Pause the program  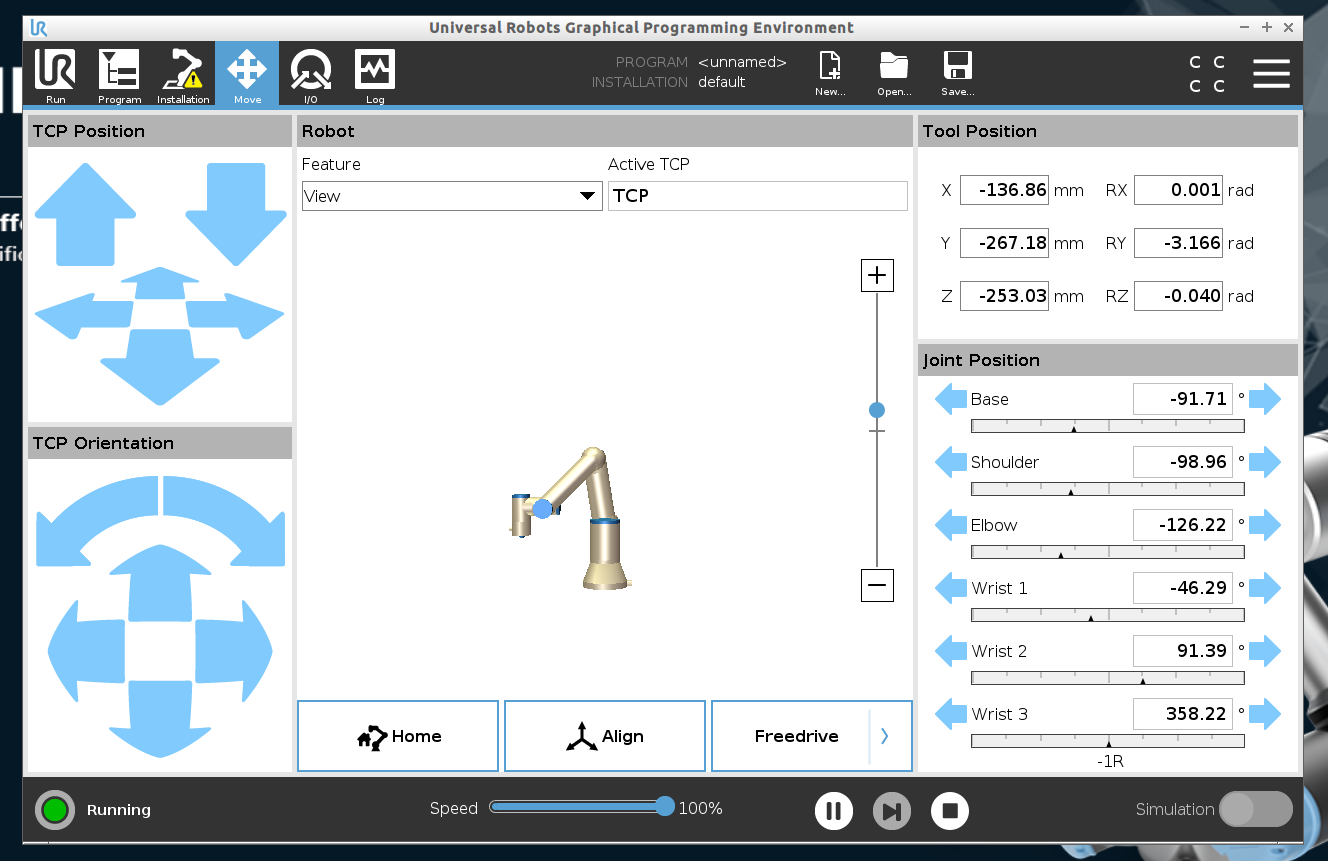(x=833, y=810)
